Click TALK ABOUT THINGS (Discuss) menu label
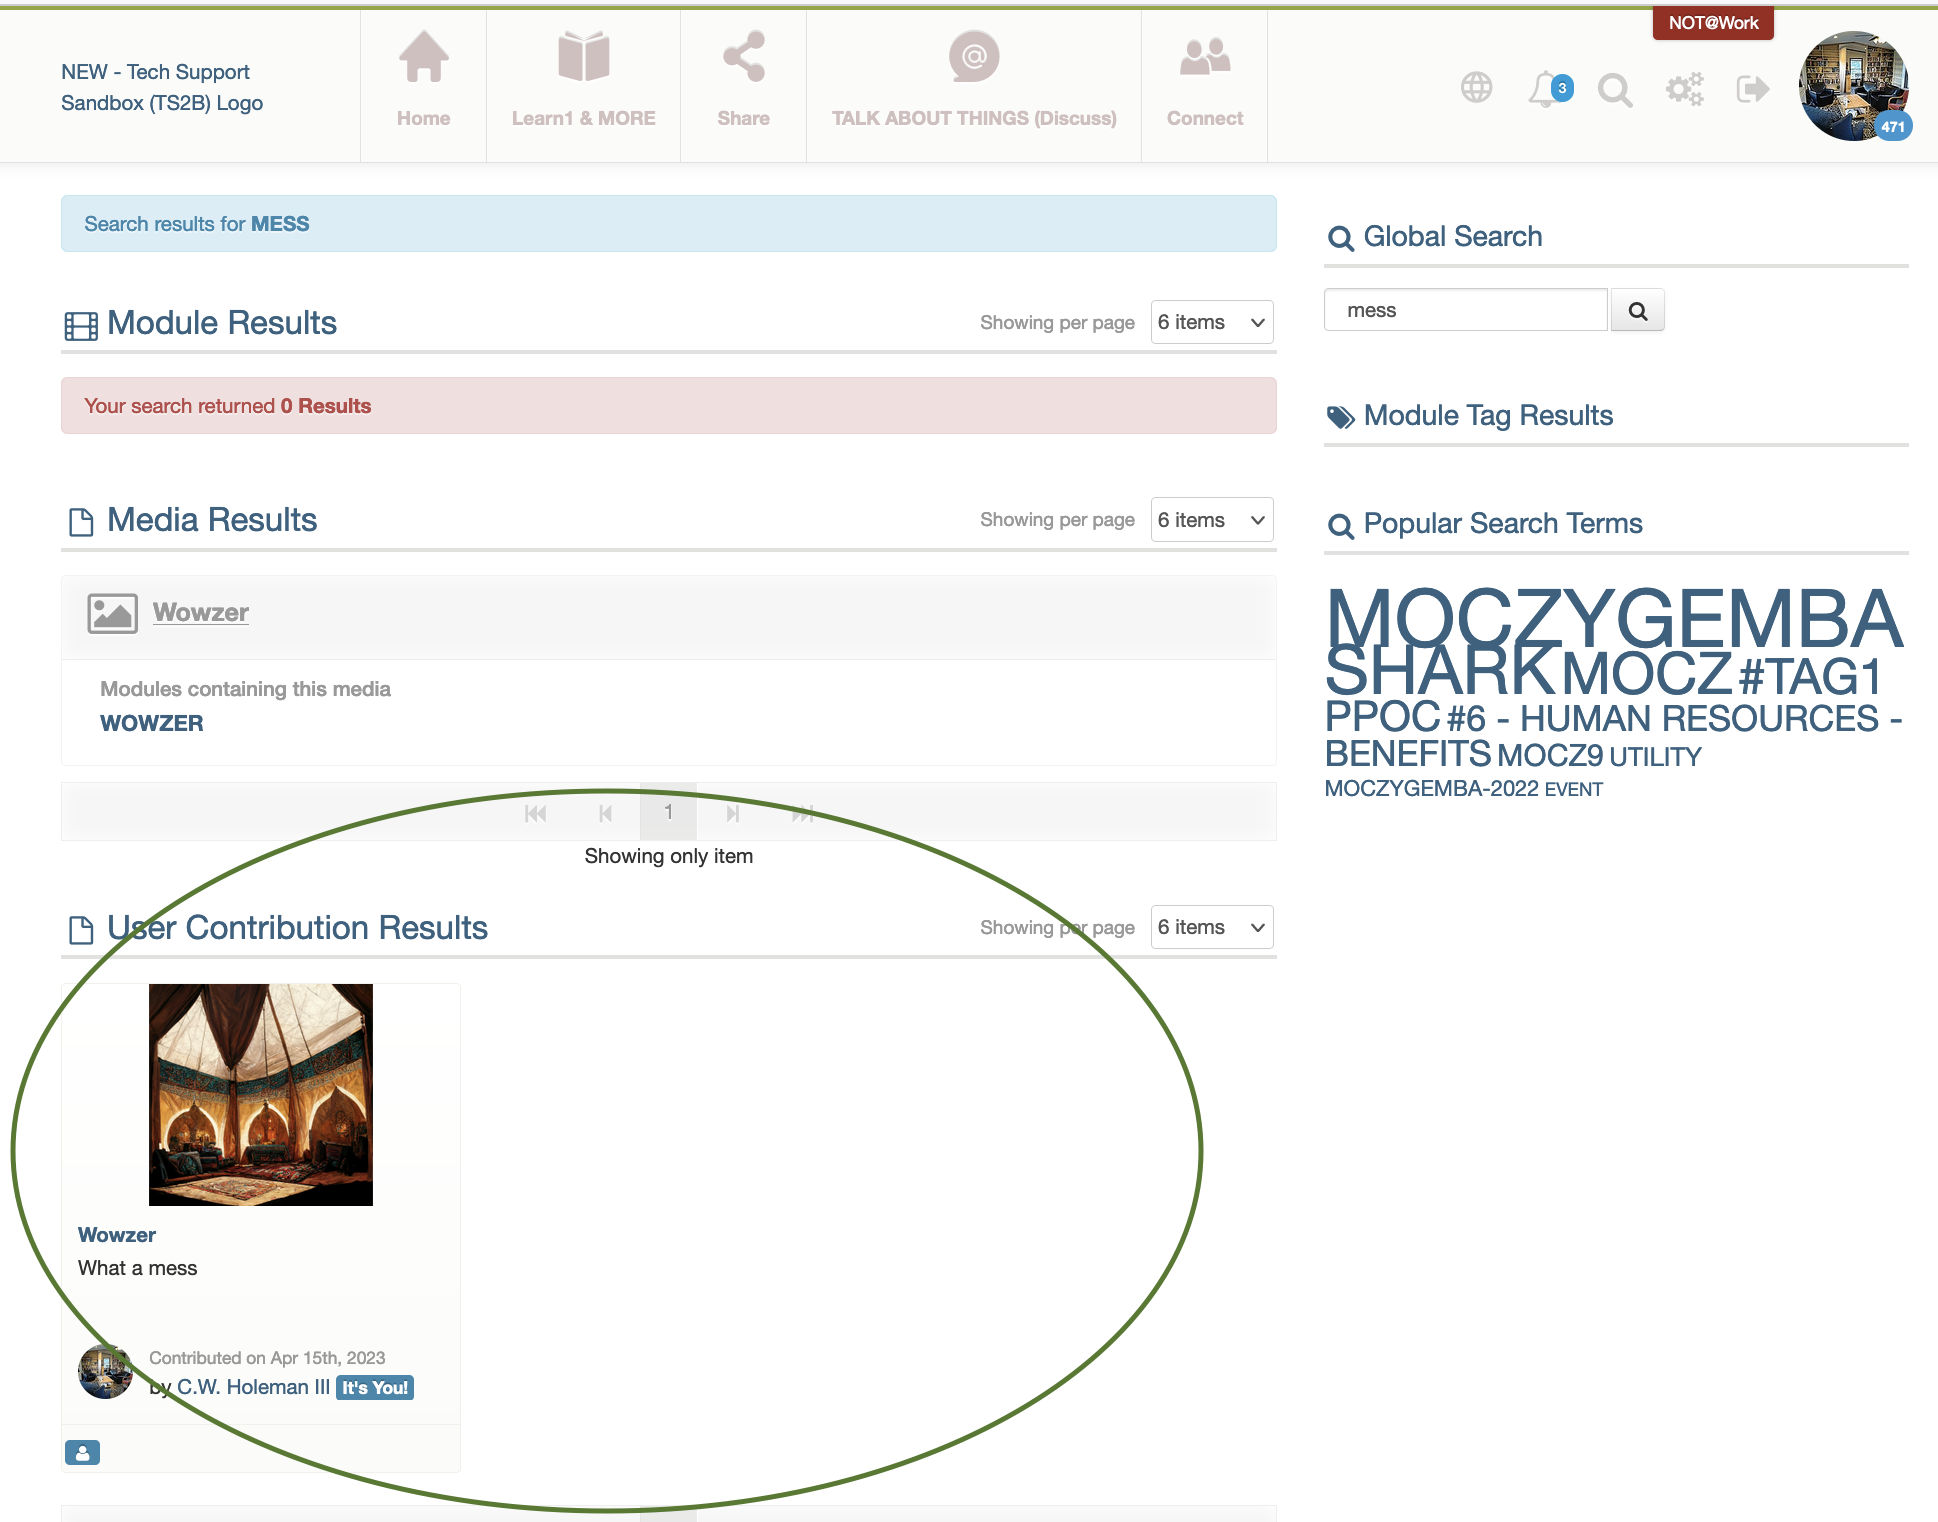Image resolution: width=1938 pixels, height=1522 pixels. click(974, 118)
